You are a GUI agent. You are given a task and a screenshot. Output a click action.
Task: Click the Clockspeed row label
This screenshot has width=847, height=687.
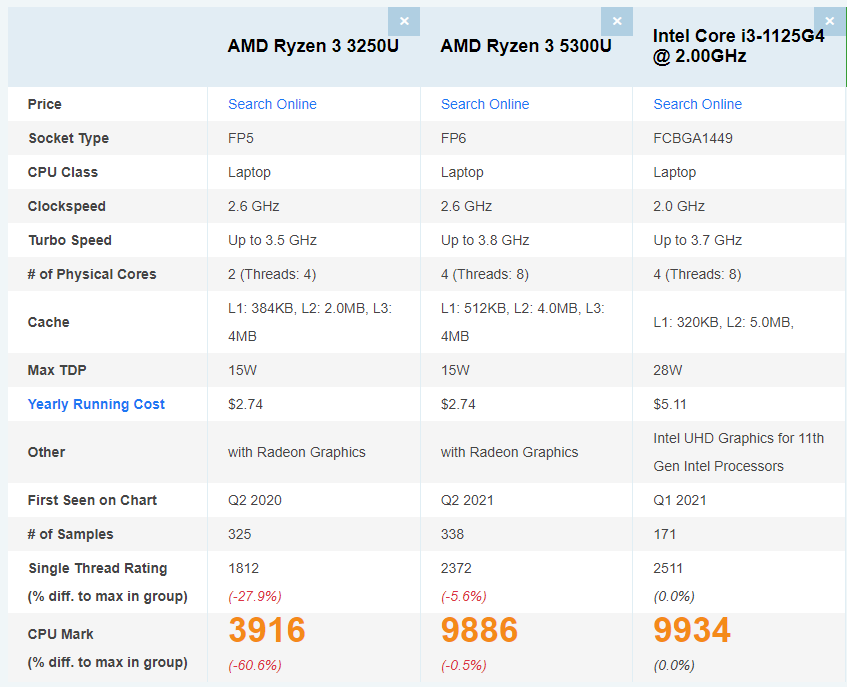click(66, 206)
